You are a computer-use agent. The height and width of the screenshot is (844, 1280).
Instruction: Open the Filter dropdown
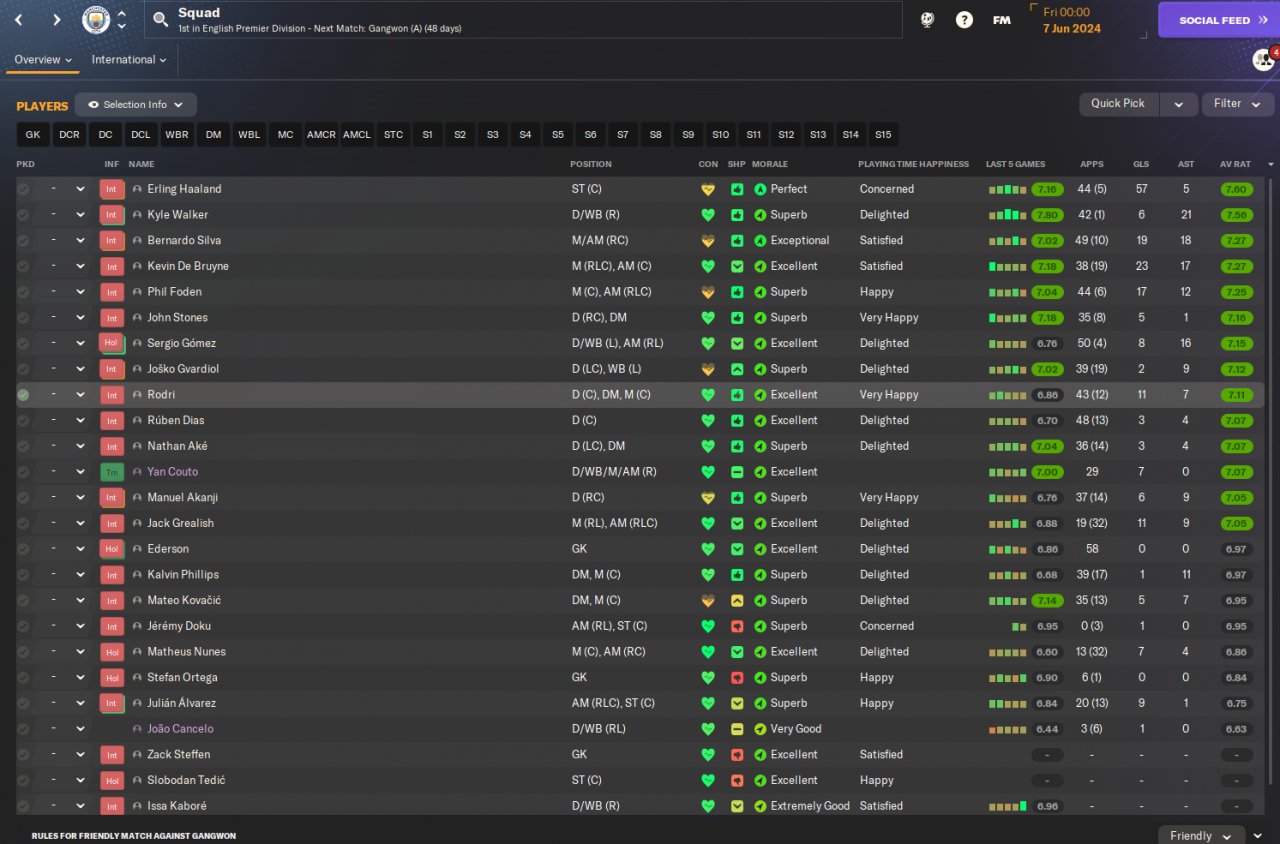click(1238, 104)
